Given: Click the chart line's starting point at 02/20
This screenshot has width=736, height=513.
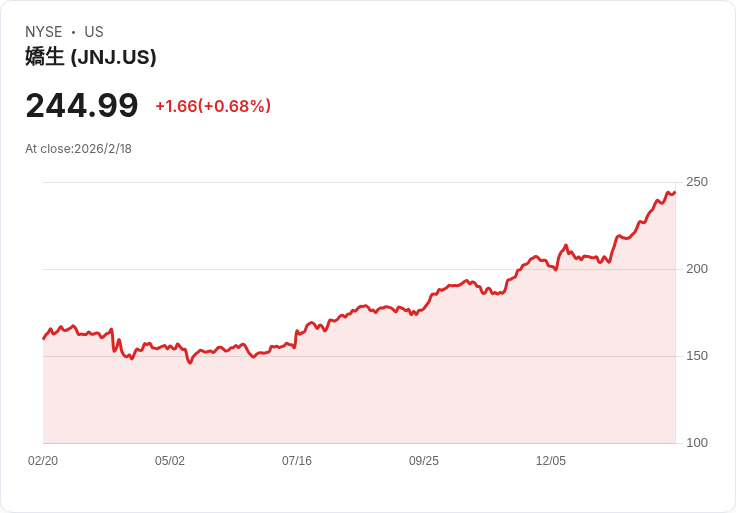Looking at the screenshot, I should point(44,338).
